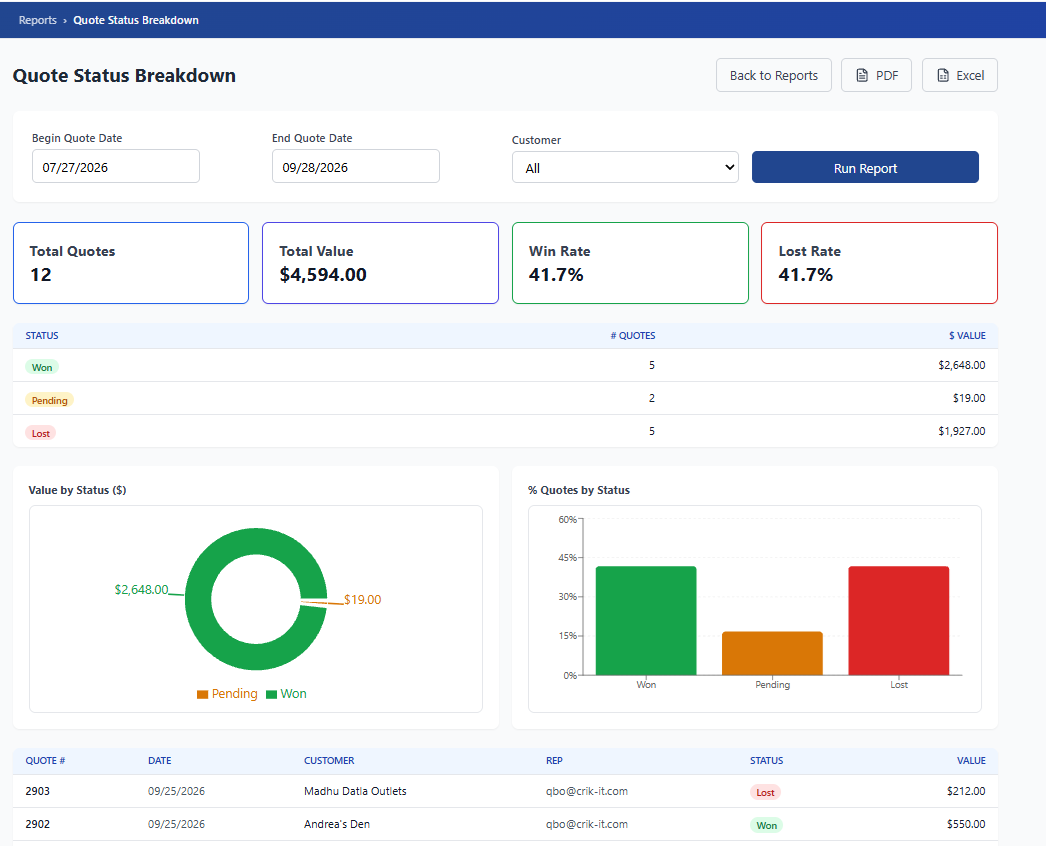Click the $19.00 donut chart label

pyautogui.click(x=362, y=600)
